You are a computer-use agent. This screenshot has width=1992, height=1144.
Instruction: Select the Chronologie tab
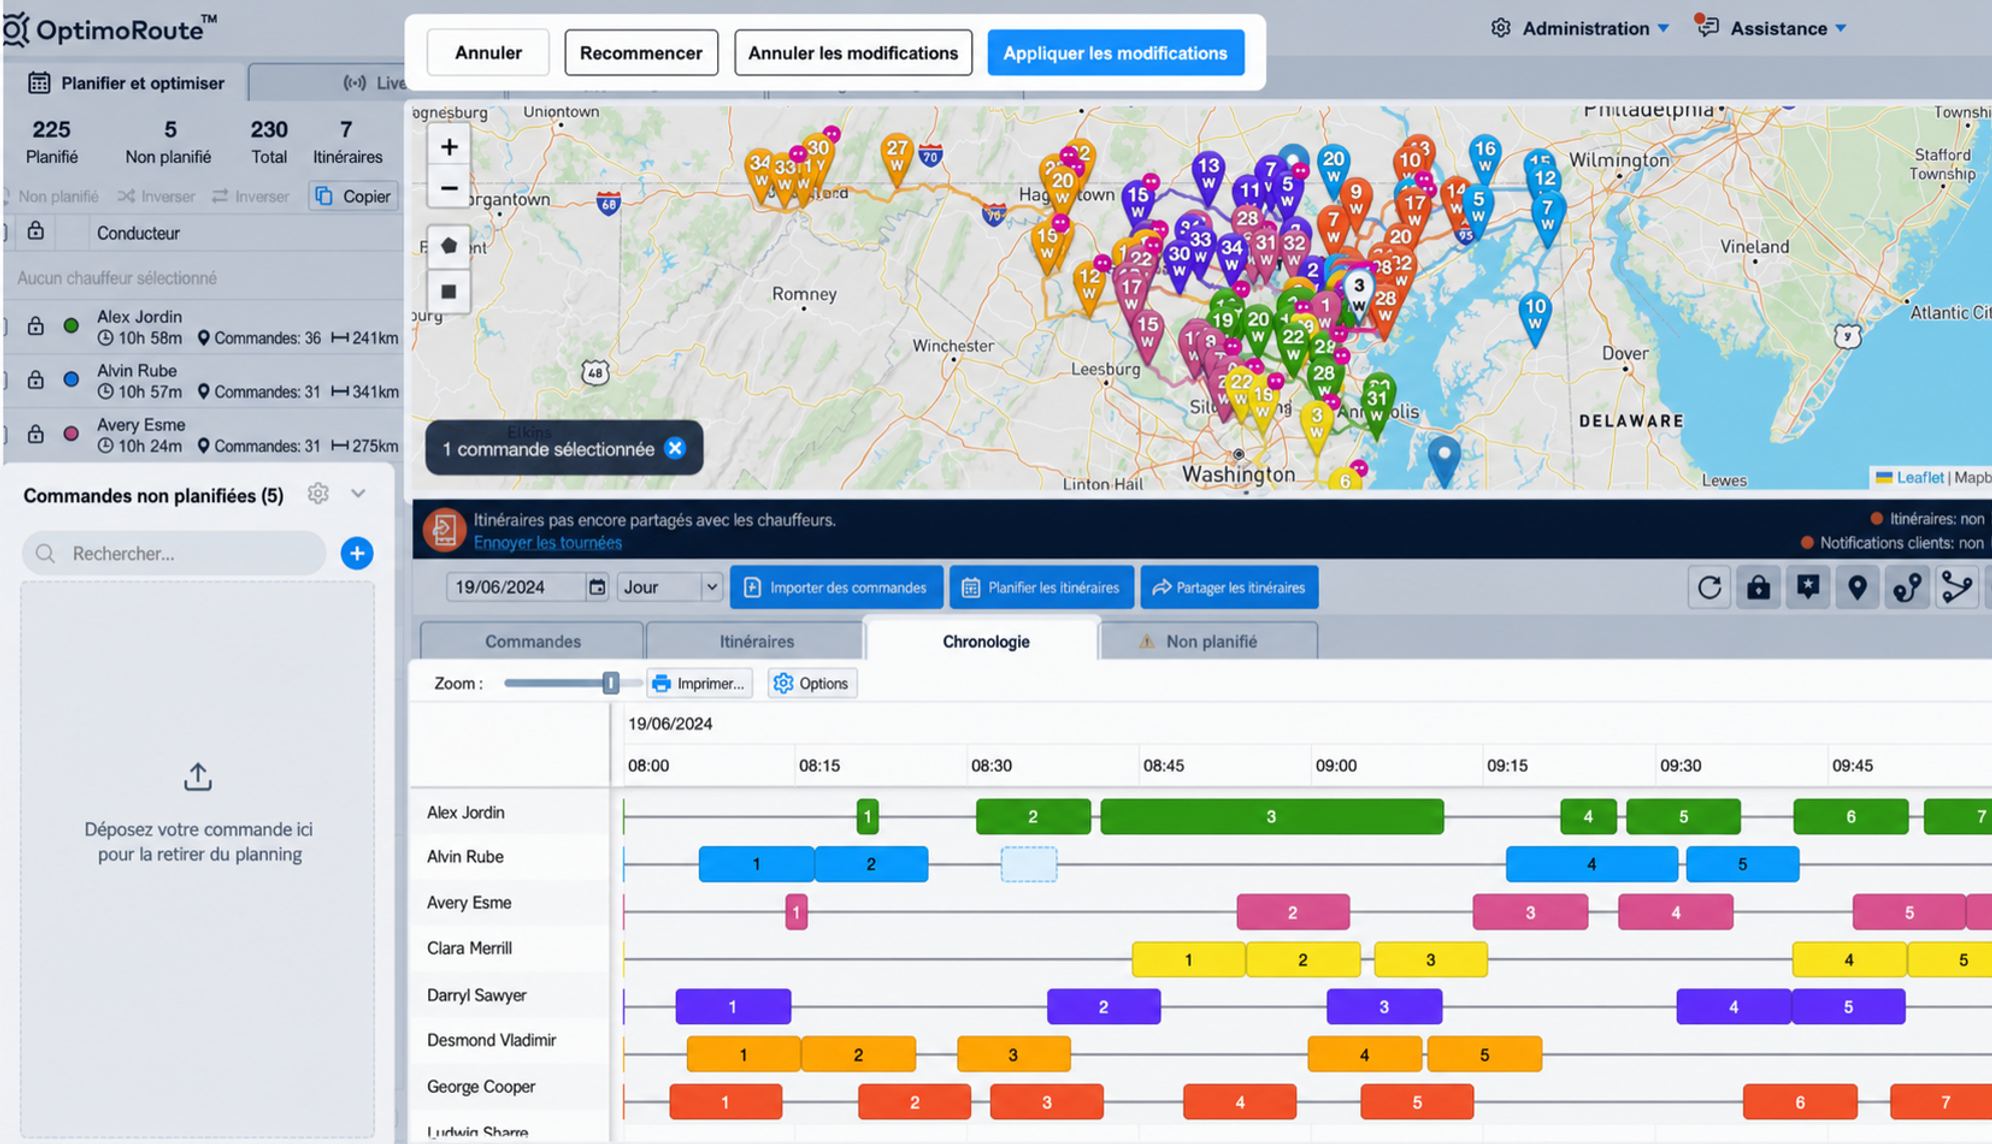pos(985,641)
